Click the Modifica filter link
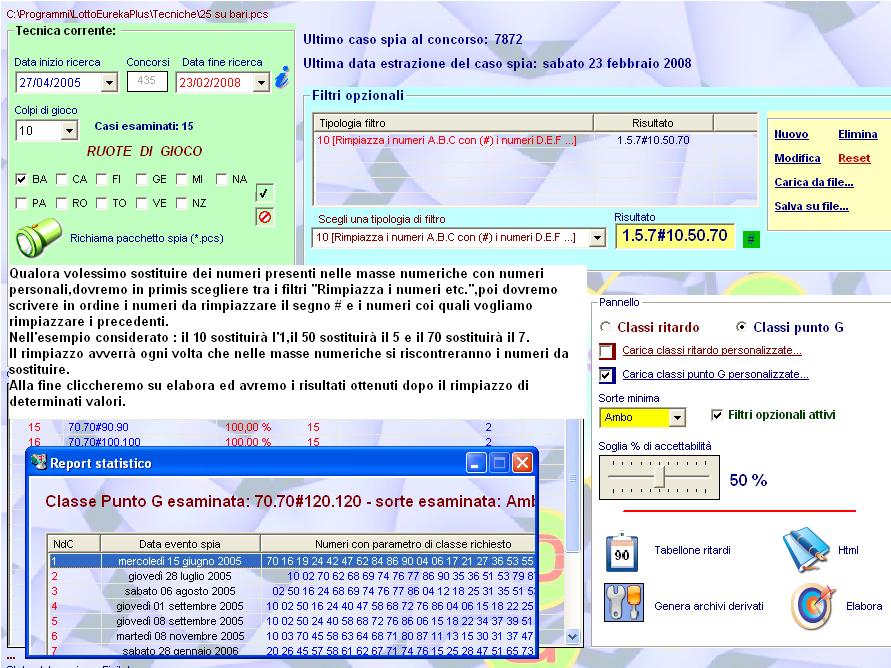This screenshot has width=891, height=668. tap(797, 158)
